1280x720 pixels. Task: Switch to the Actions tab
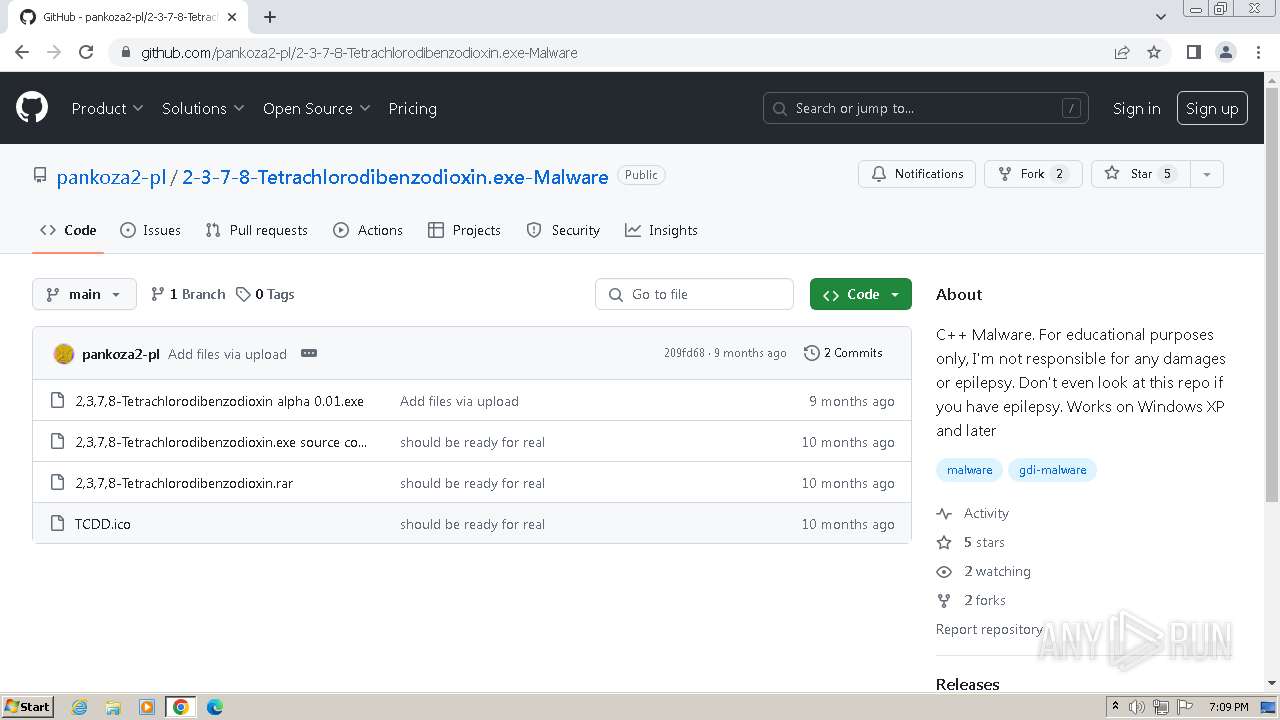(368, 230)
